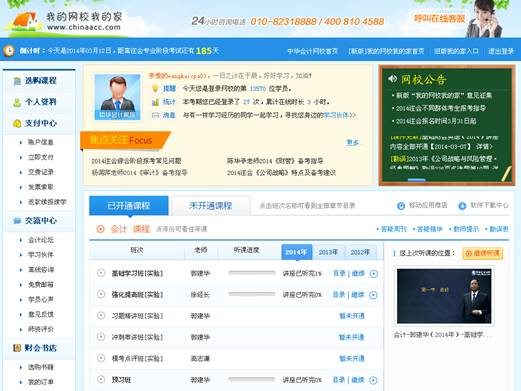Viewport: 521px width, 391px height.
Task: Open the 2014注会报名时间 announcement line
Action: [x=436, y=121]
